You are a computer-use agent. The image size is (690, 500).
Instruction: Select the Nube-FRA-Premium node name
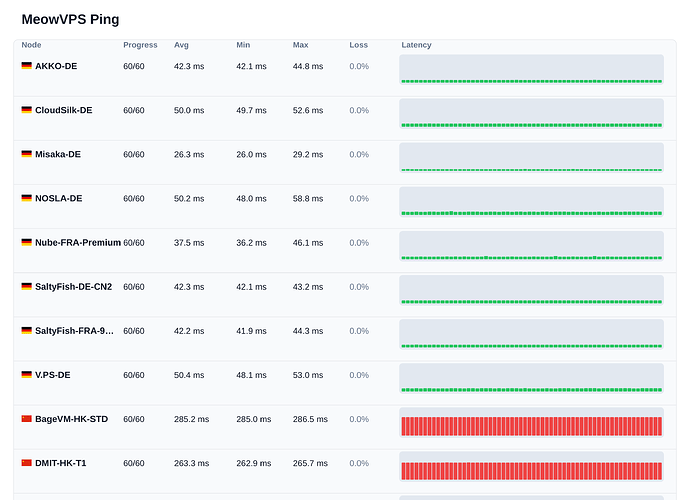point(78,243)
